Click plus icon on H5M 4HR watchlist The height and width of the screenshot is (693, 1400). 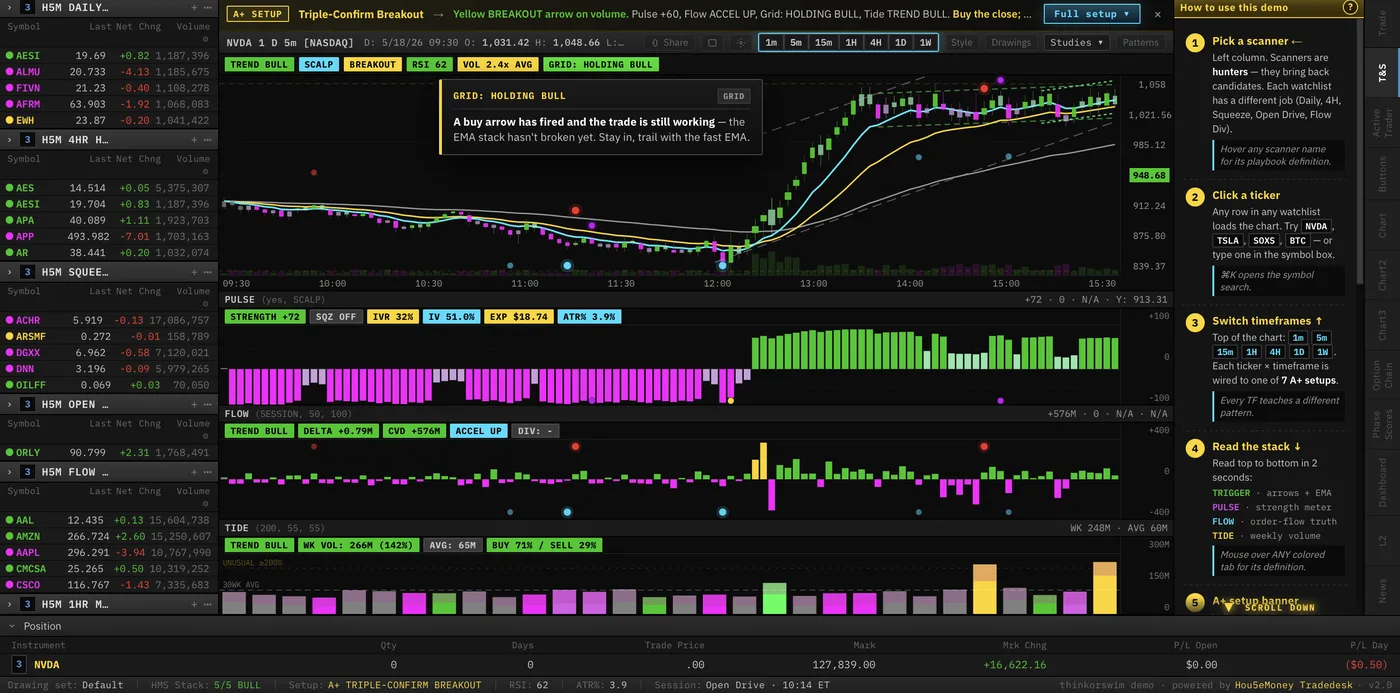[x=194, y=140]
